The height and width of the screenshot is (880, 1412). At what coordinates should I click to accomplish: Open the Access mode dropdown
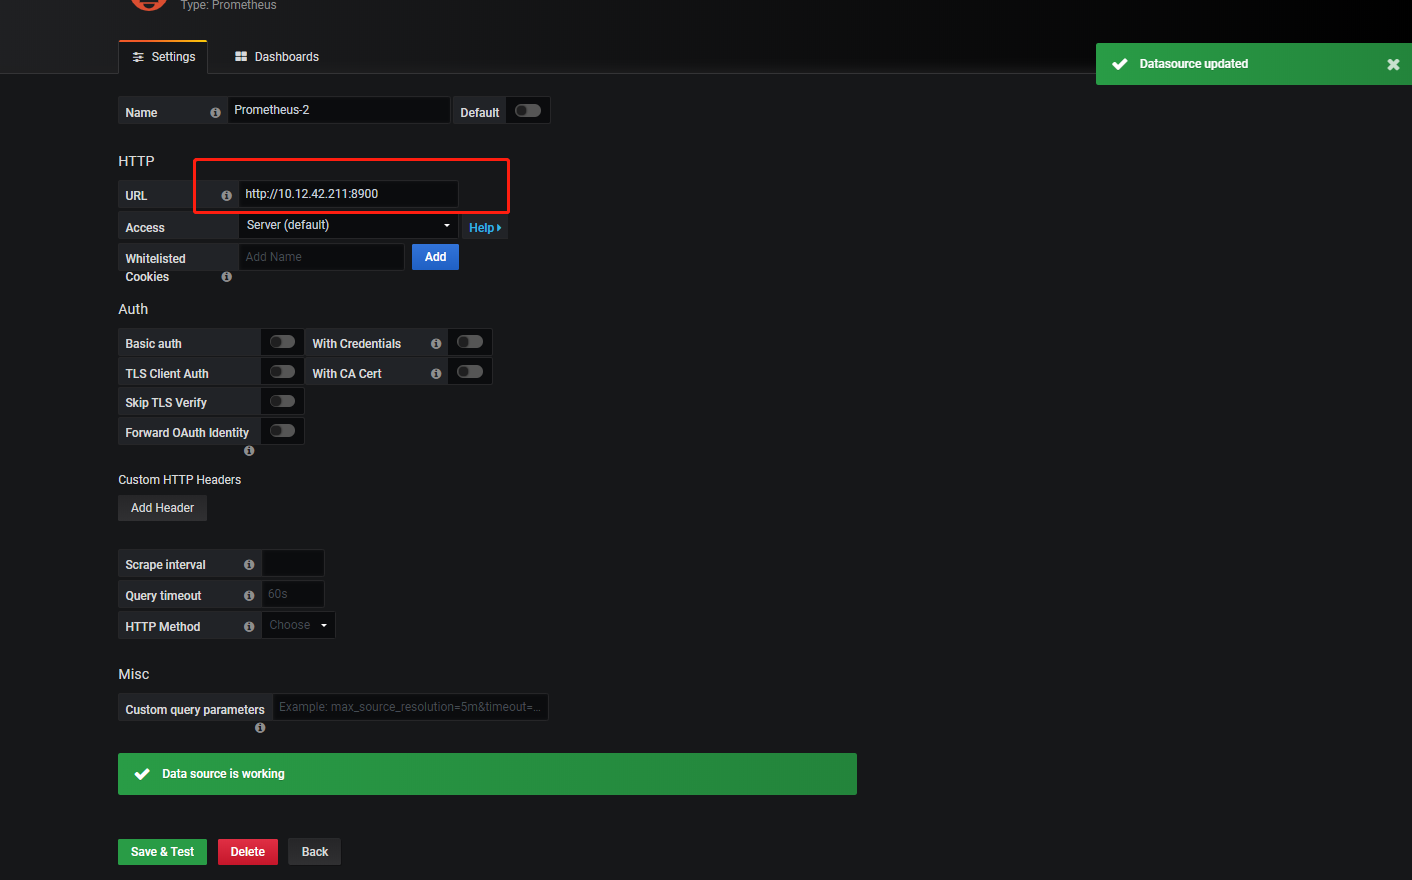point(348,225)
